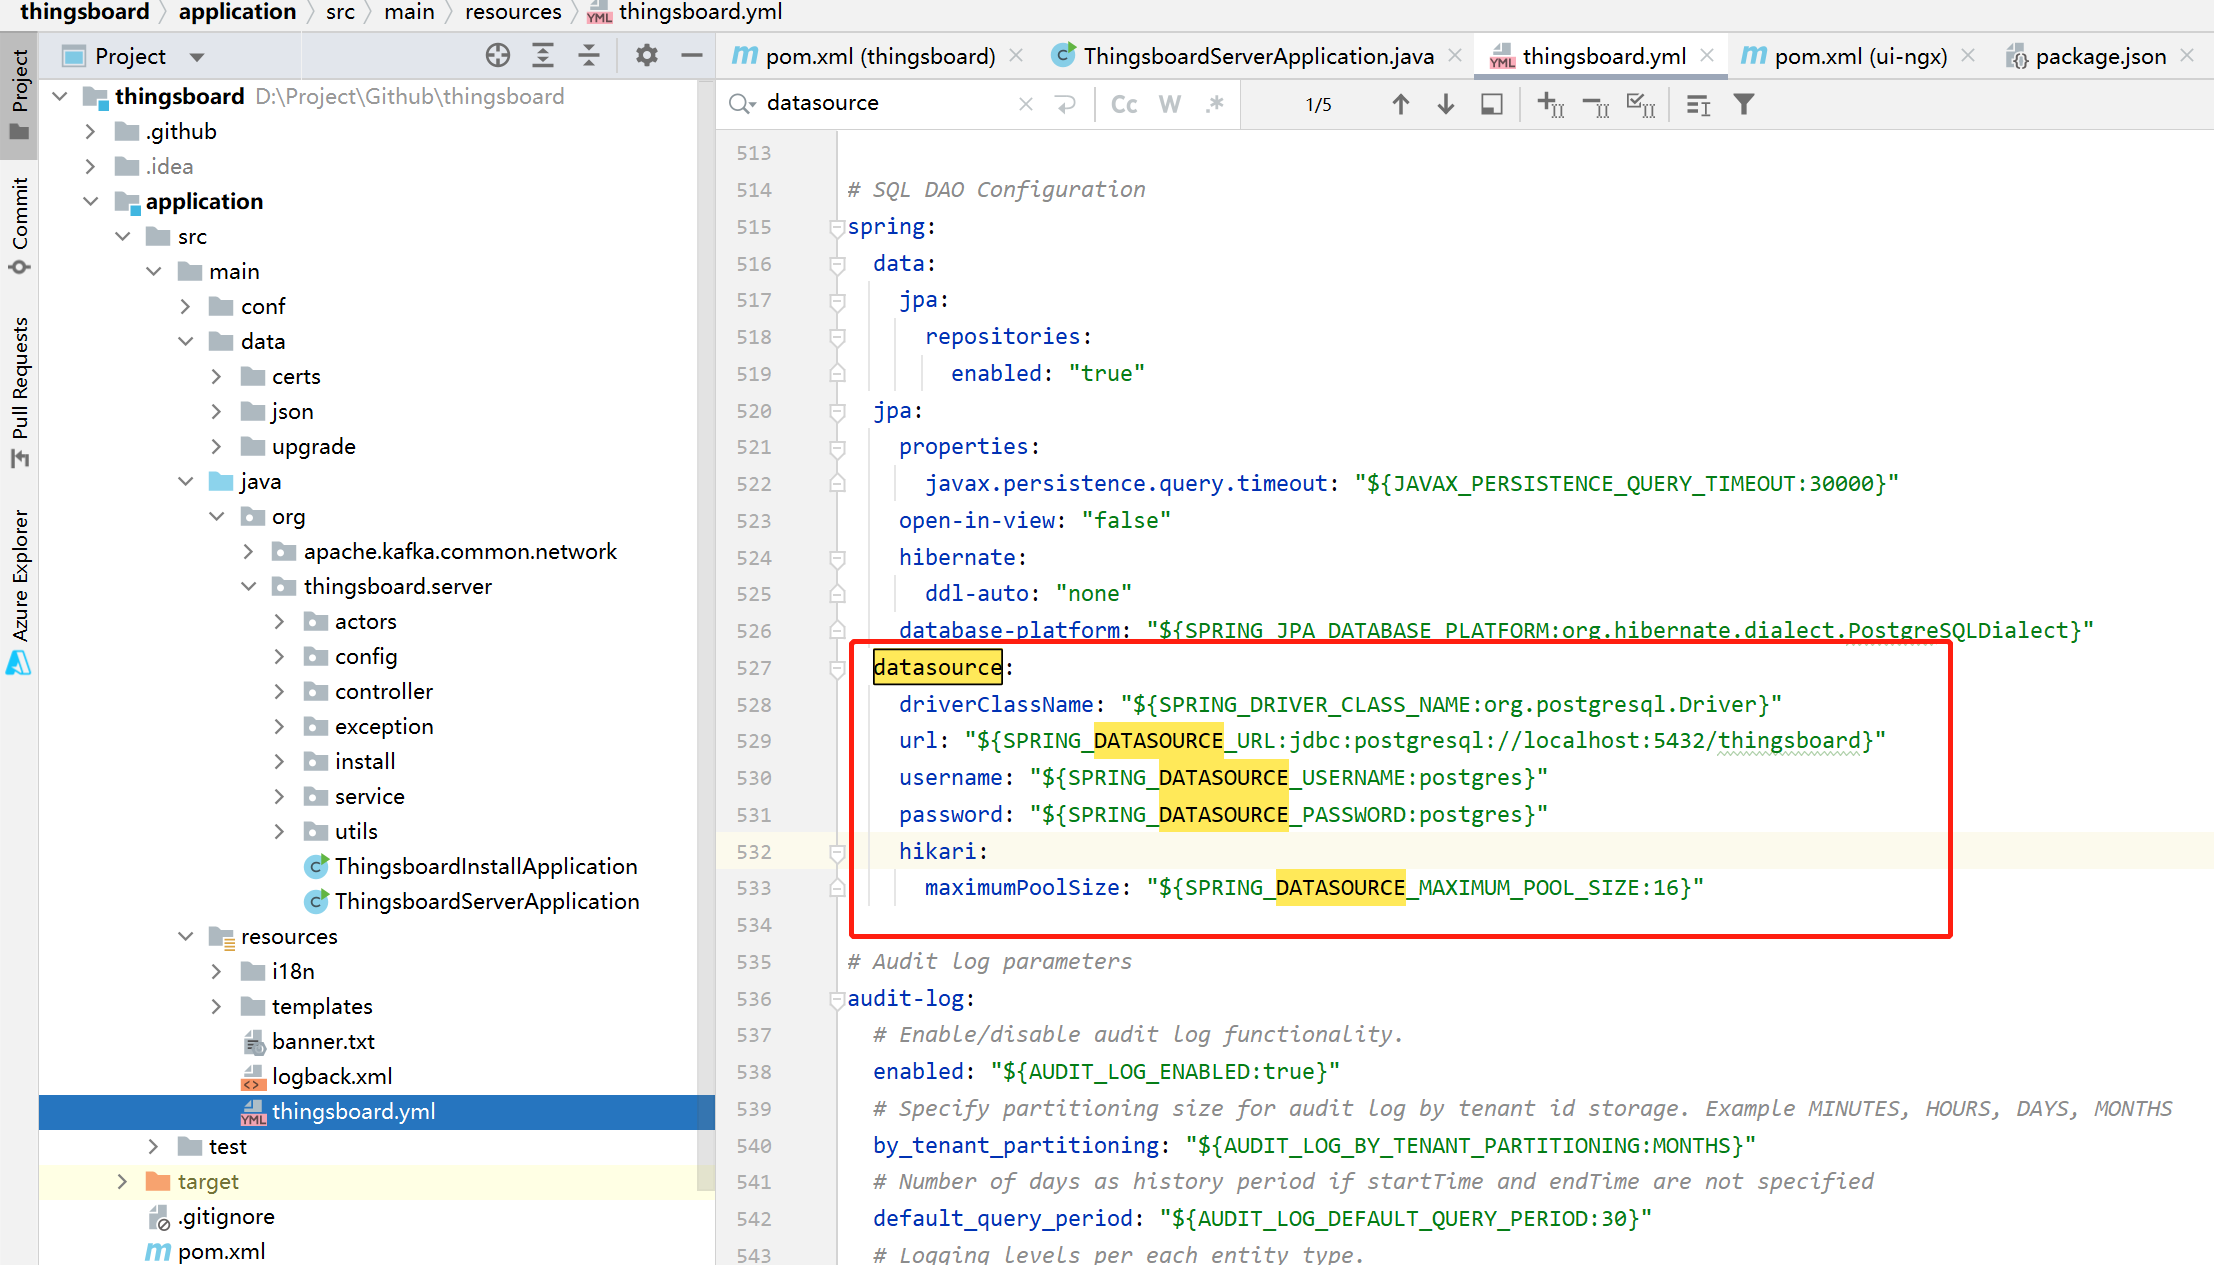2214x1265 pixels.
Task: Clear the datasource search text
Action: pos(1025,104)
